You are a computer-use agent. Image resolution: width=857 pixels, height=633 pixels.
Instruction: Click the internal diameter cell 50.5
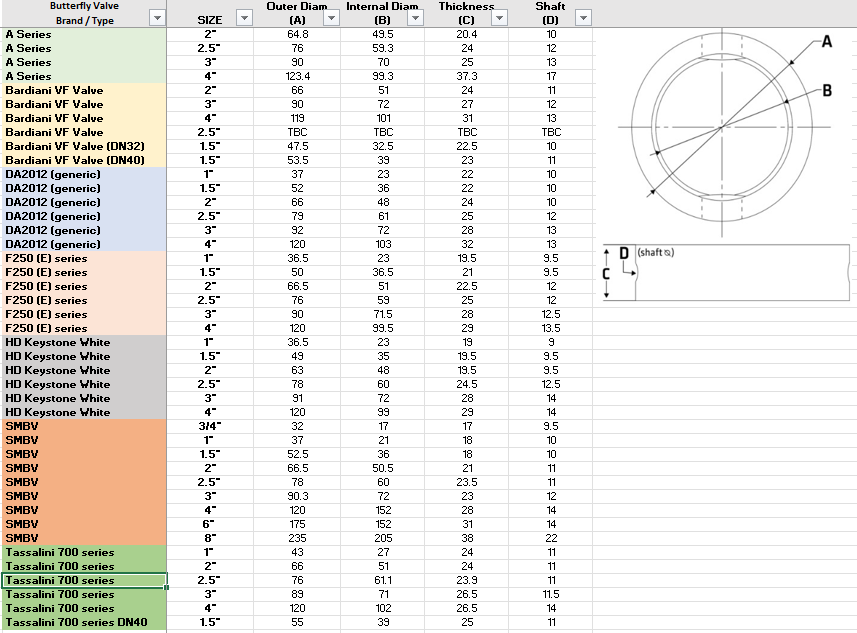click(x=383, y=468)
